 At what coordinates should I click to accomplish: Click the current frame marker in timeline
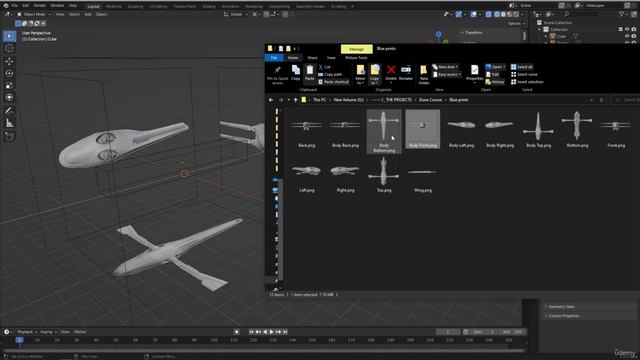(x=19, y=340)
